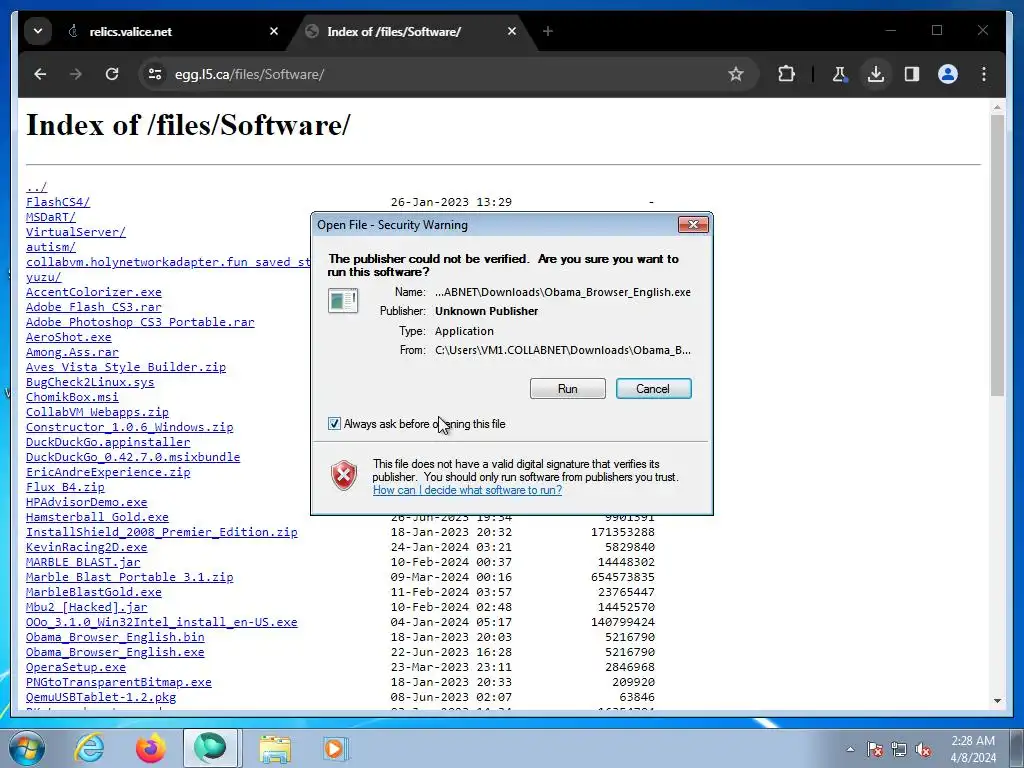Download KevinRacing2D.exe
Screen dimensions: 1024x768
[87, 548]
